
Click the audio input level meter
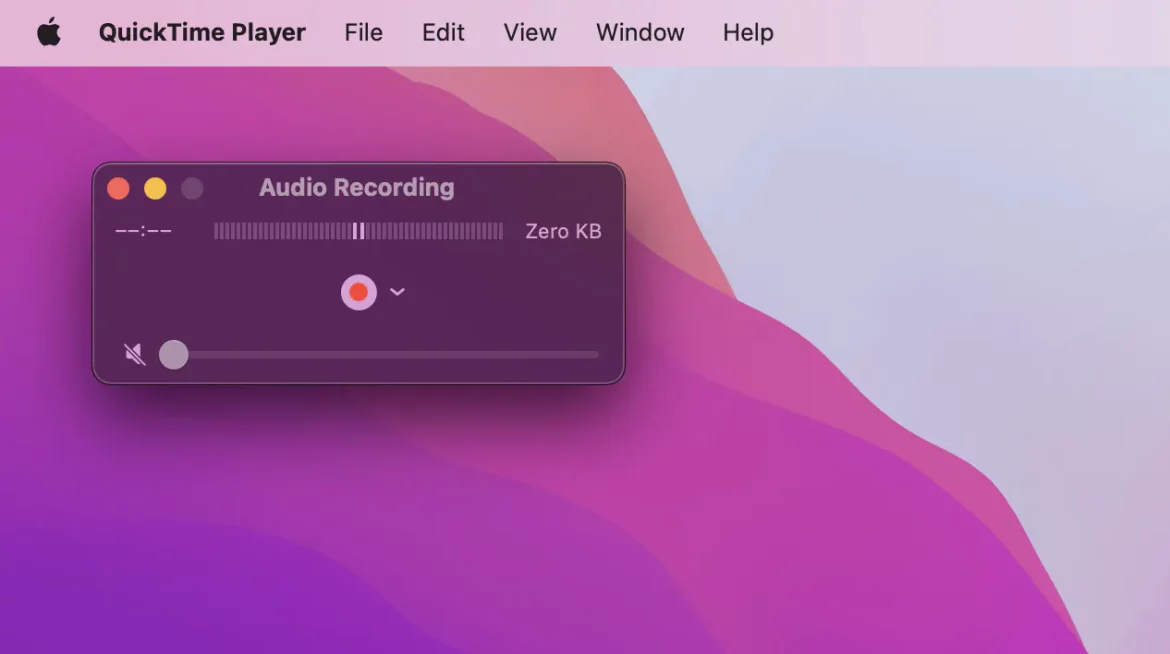coord(358,231)
